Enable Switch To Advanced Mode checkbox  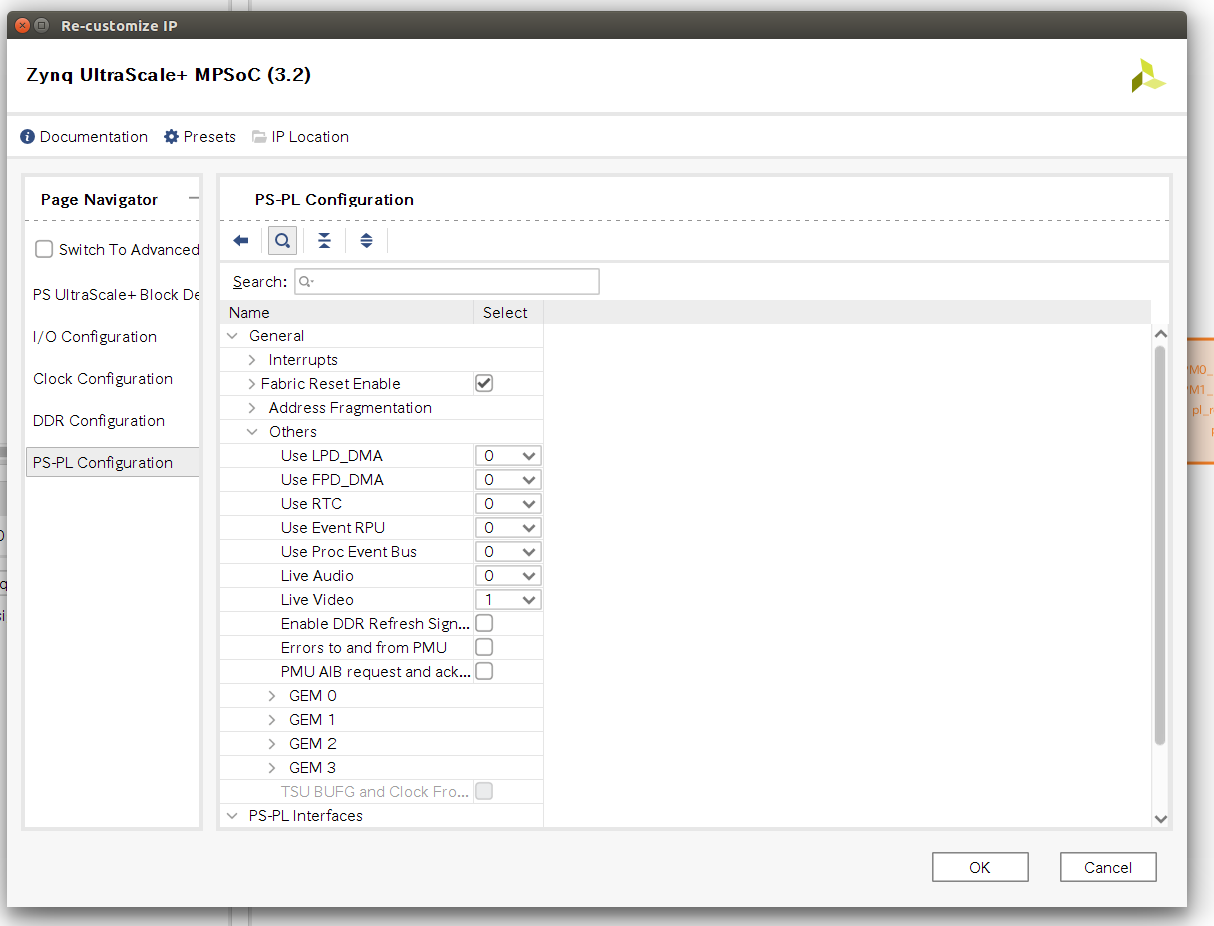click(x=44, y=250)
